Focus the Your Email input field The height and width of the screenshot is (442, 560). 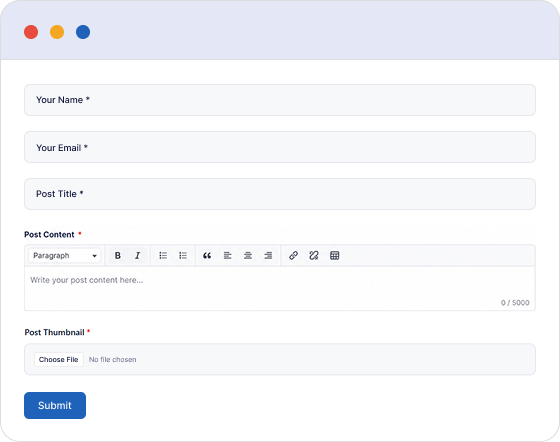280,147
